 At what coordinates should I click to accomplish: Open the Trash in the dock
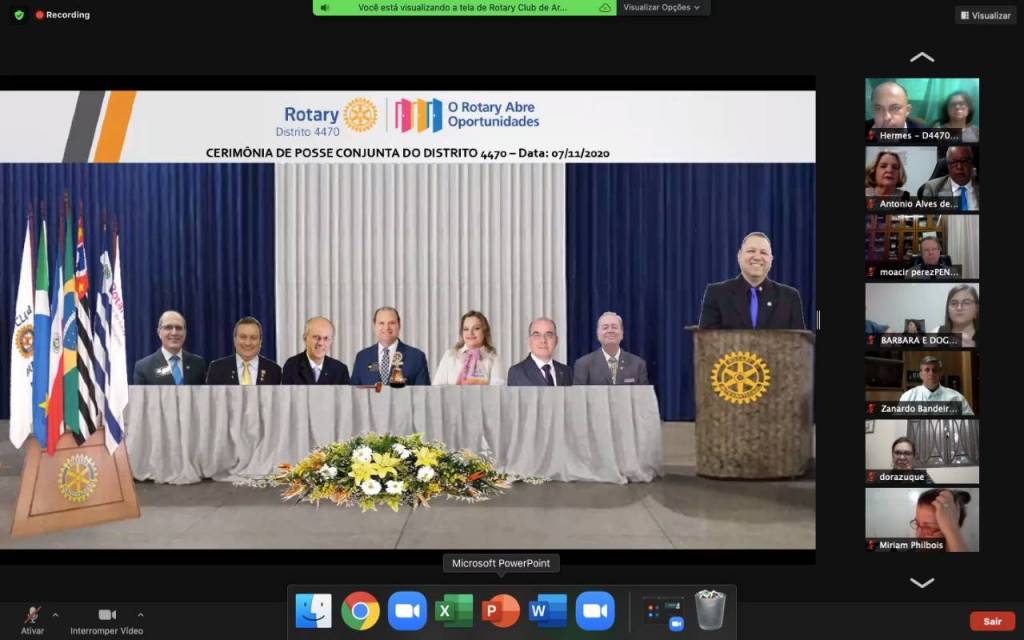tap(710, 610)
